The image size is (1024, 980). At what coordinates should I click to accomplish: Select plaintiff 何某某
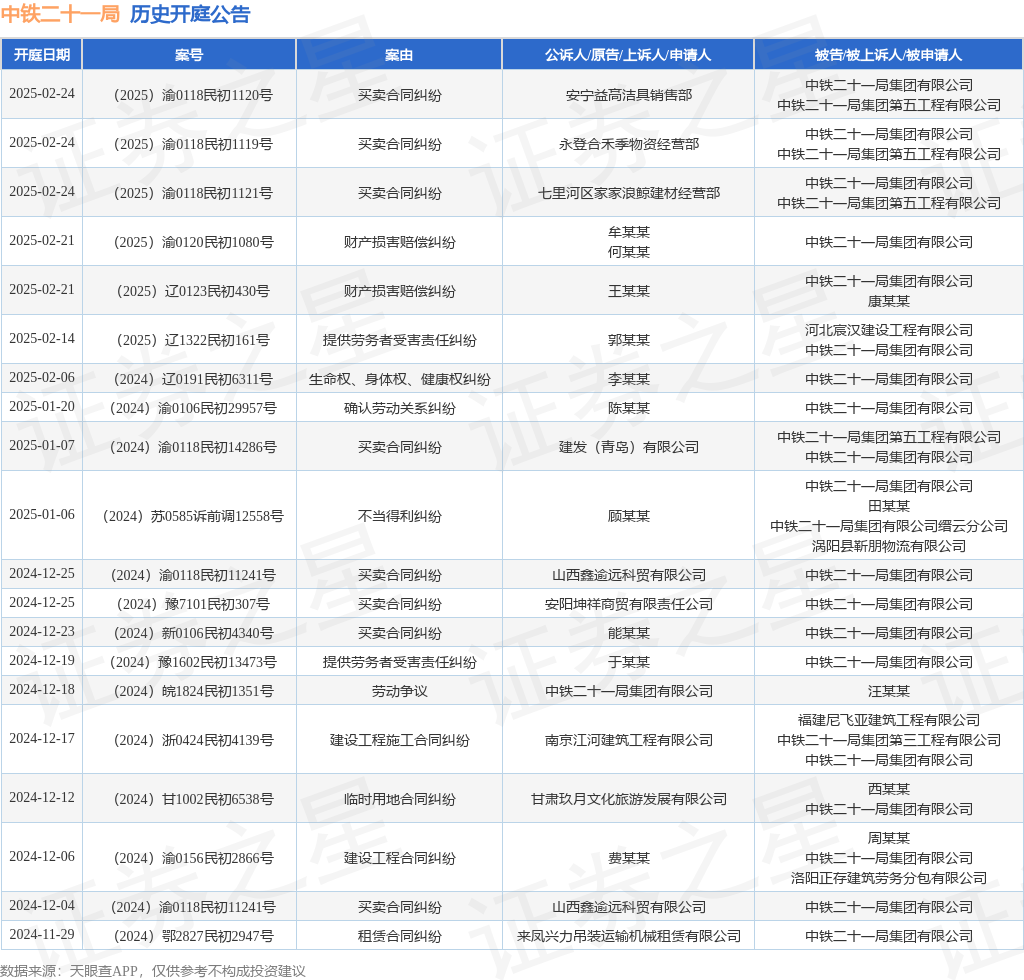coord(629,251)
